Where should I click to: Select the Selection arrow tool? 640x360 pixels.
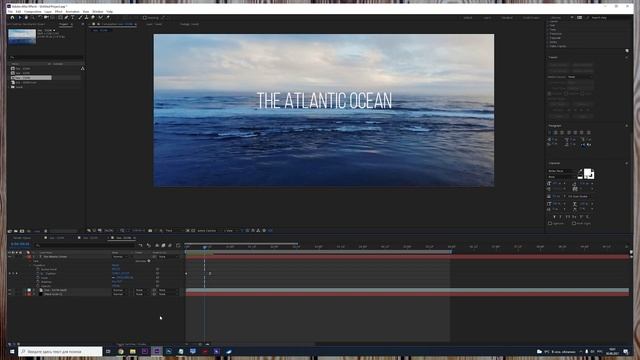pos(20,18)
